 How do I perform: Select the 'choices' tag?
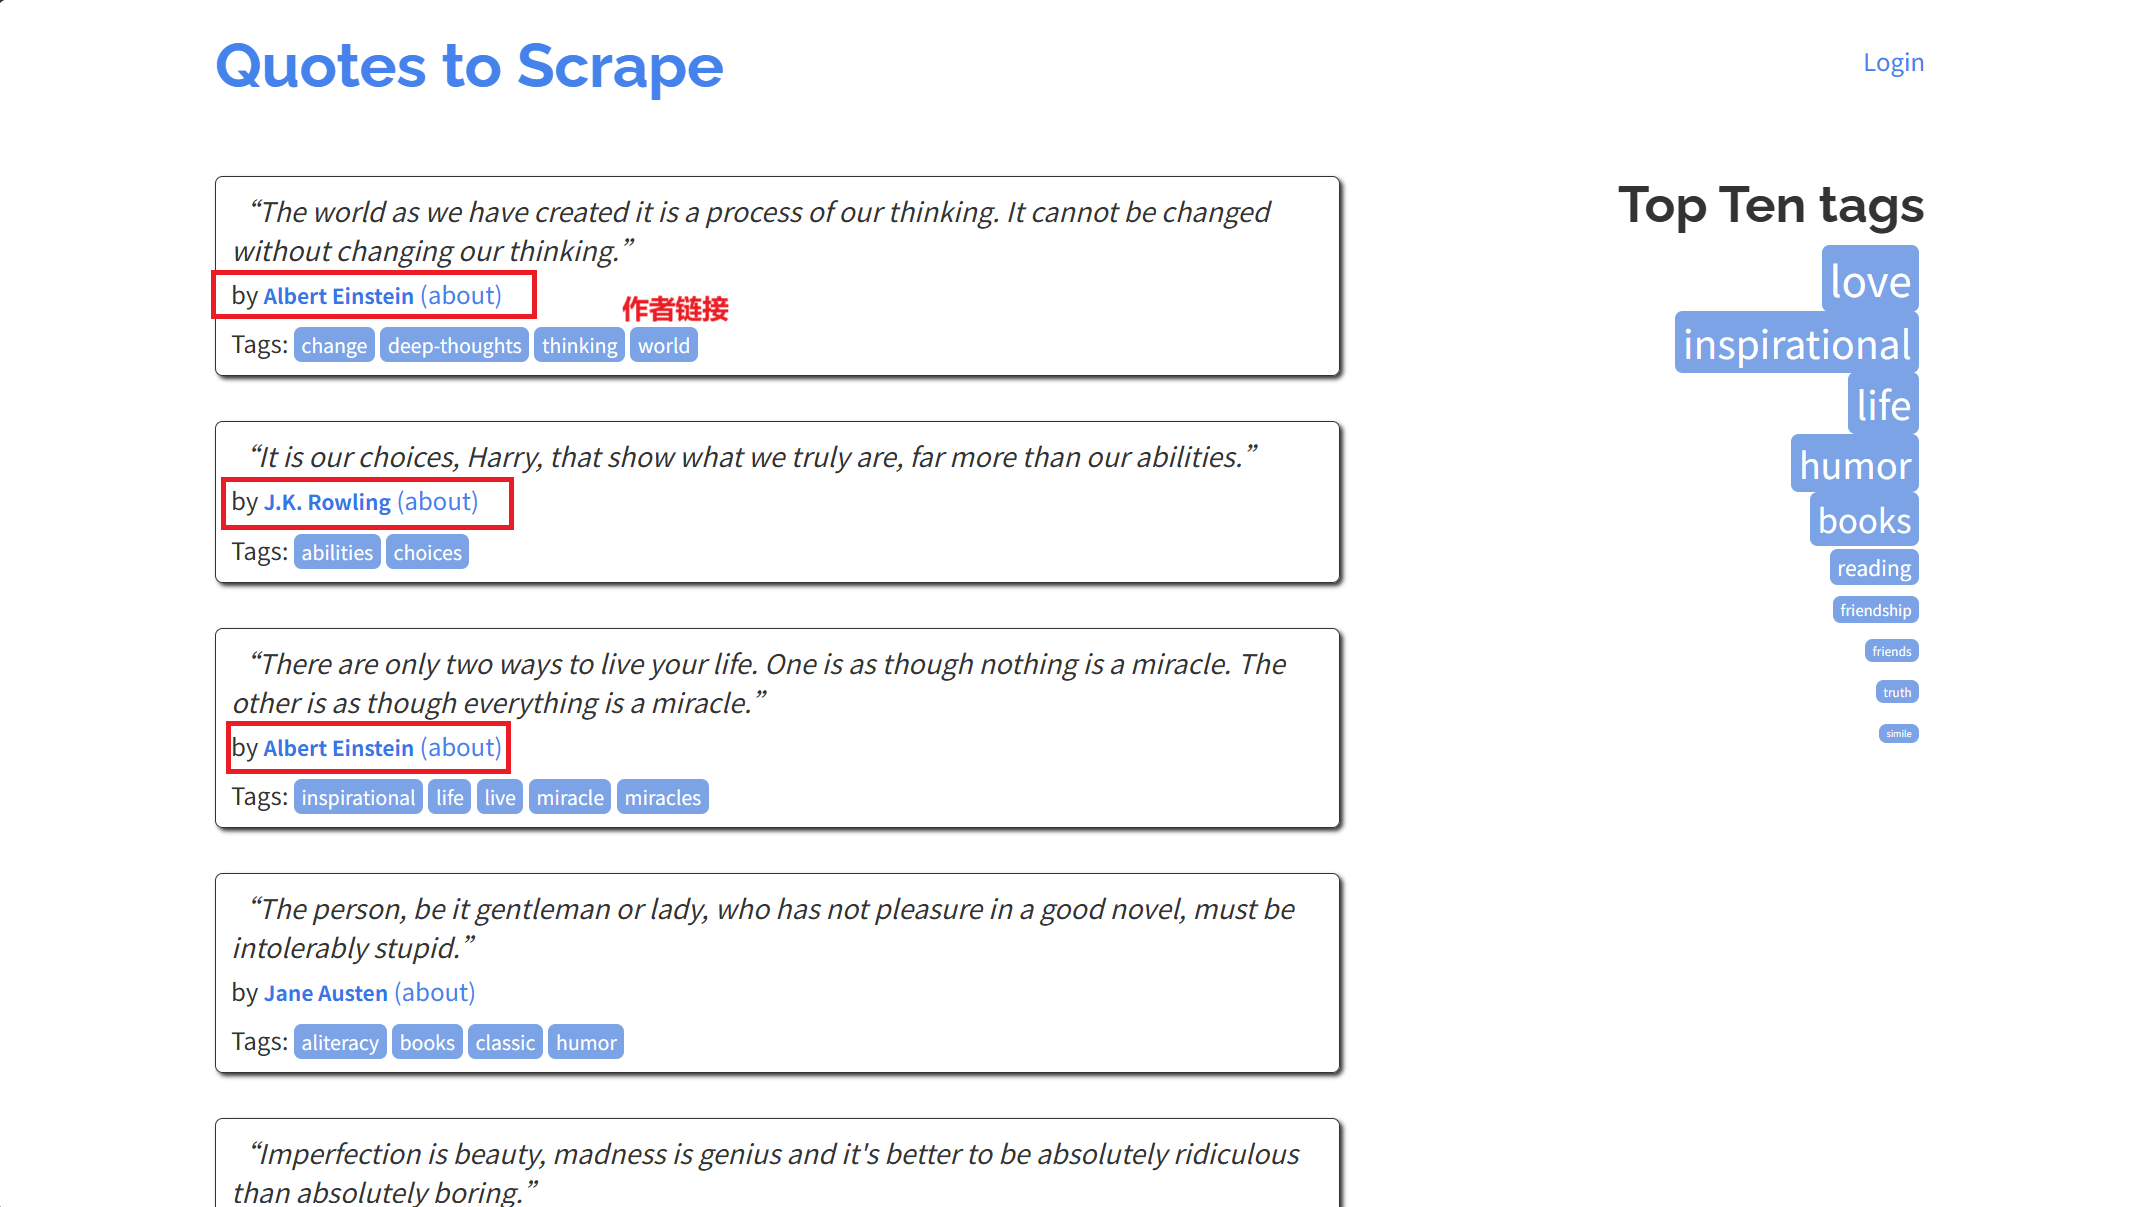point(427,553)
